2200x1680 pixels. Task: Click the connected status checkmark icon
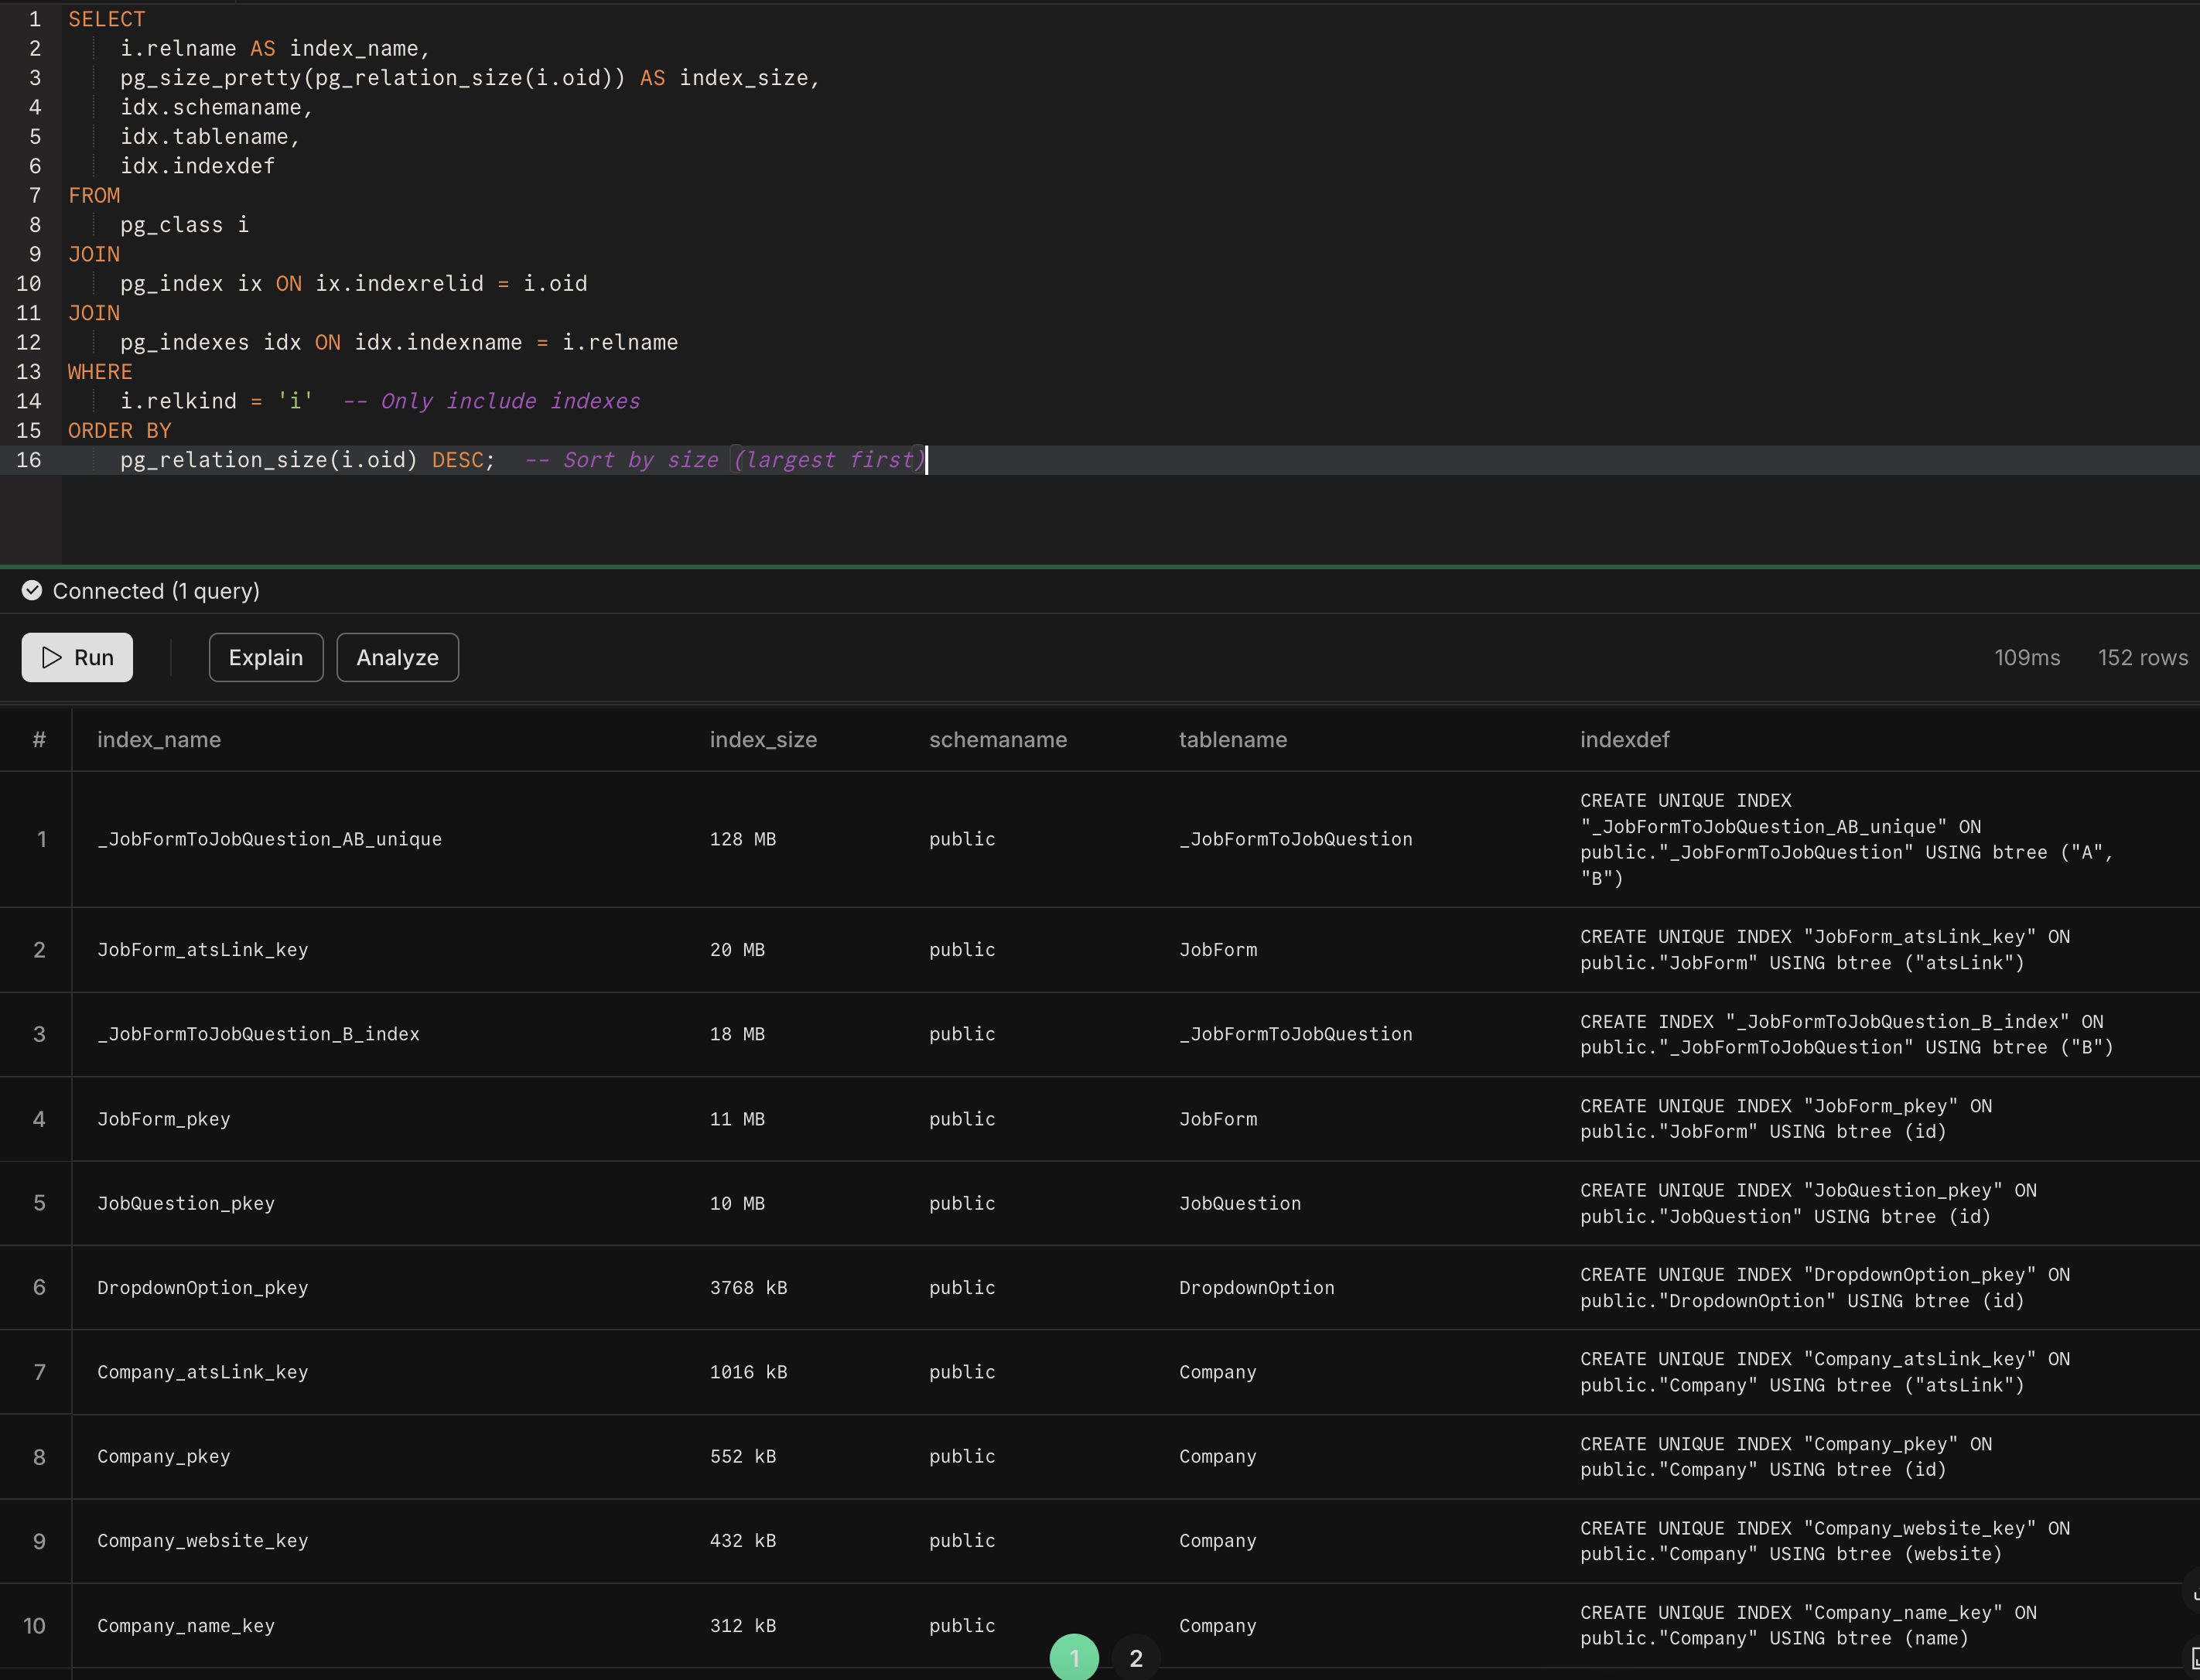tap(32, 590)
